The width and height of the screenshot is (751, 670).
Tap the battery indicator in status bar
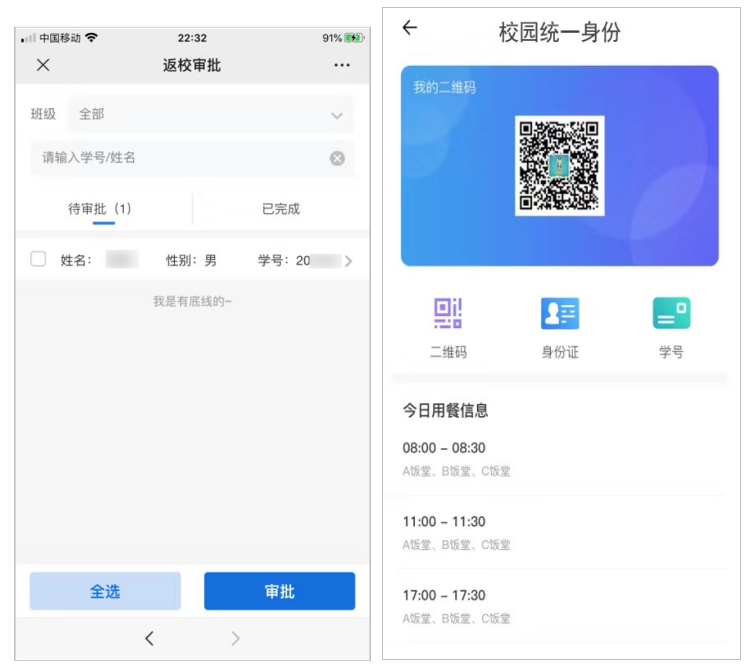[x=354, y=38]
